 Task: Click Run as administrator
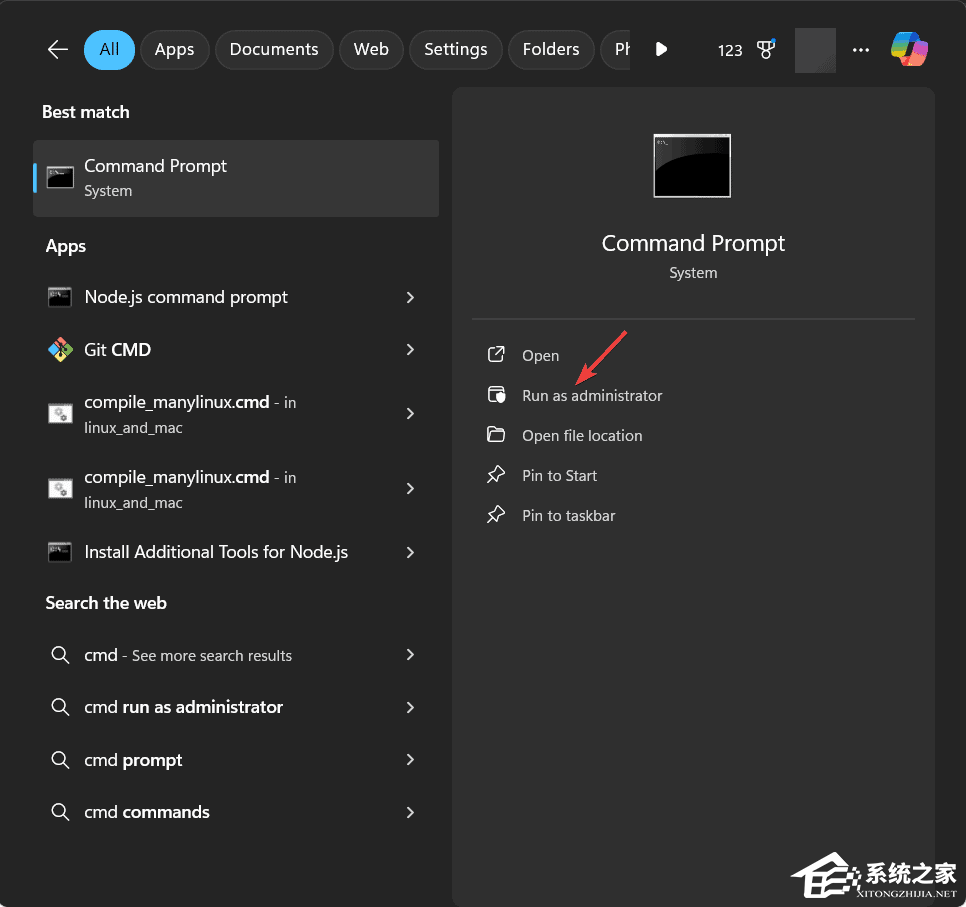592,395
